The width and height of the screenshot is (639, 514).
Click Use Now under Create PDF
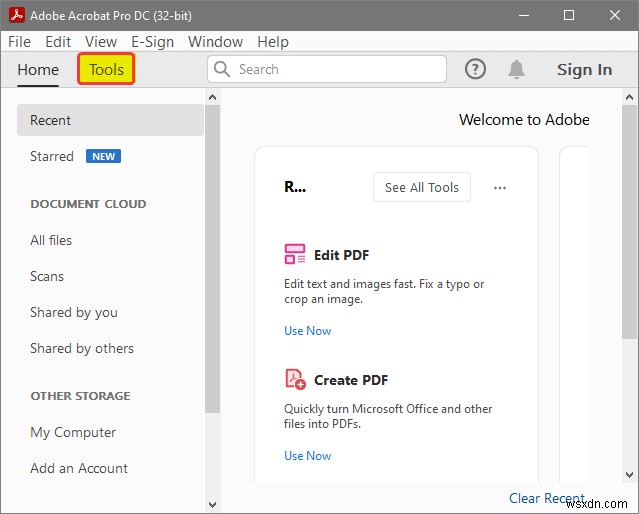(x=308, y=456)
